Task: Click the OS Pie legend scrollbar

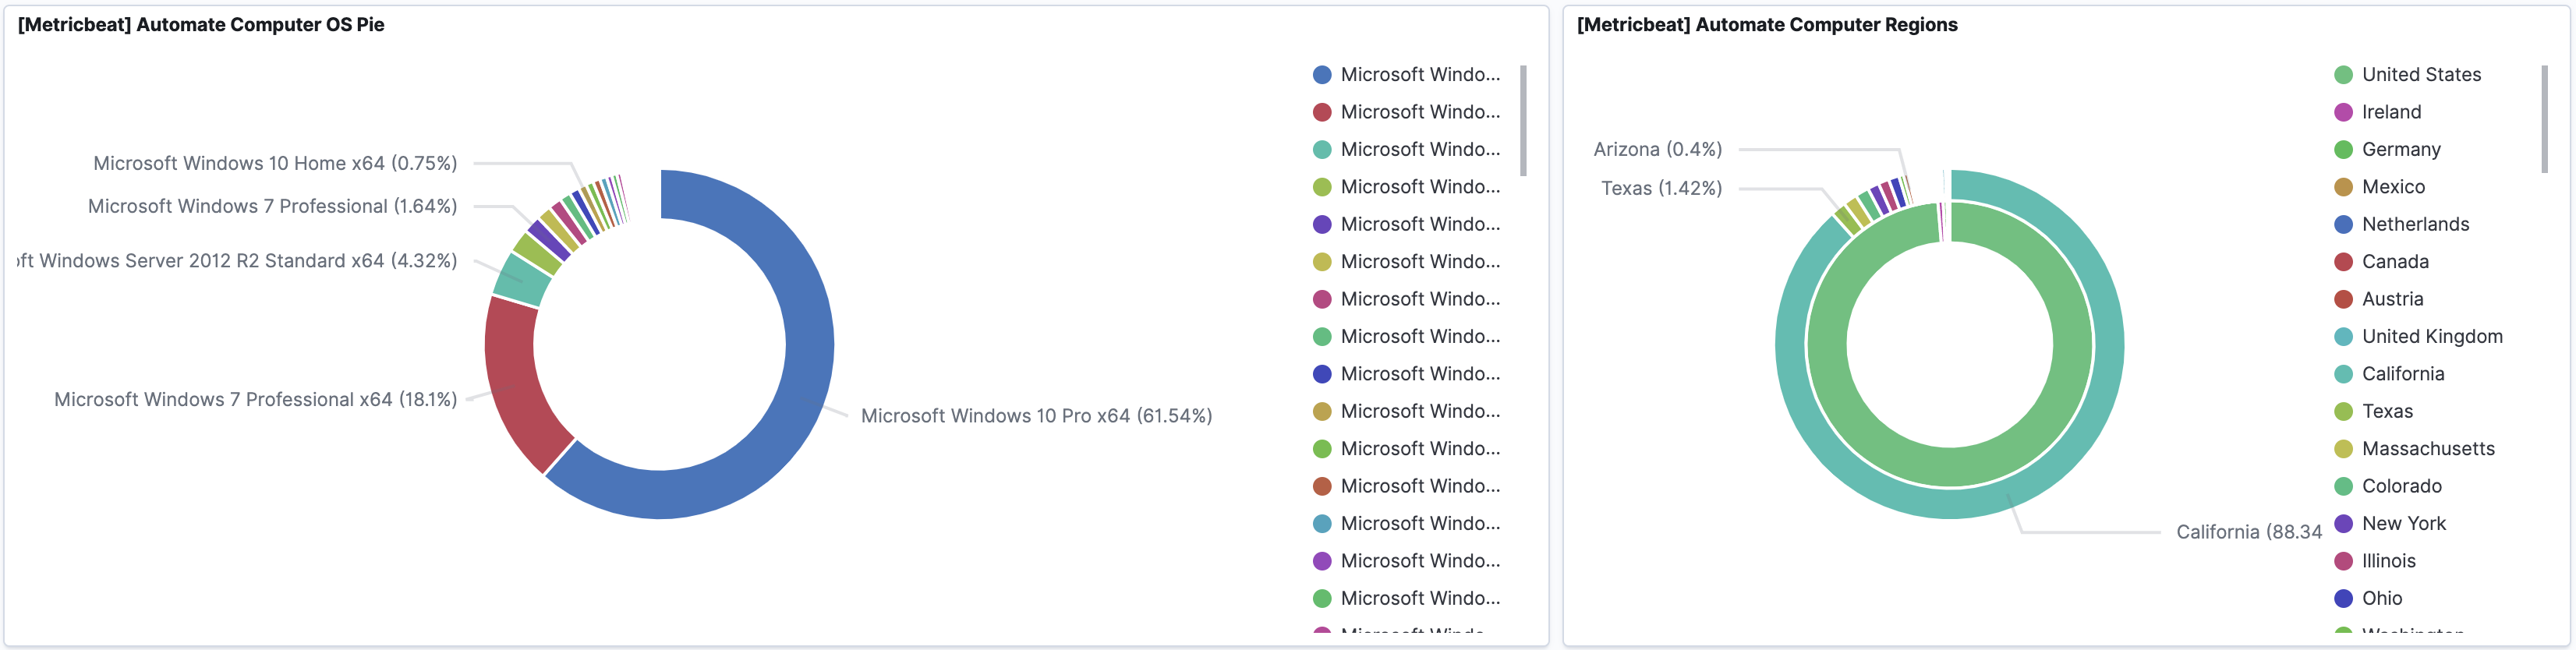Action: click(1522, 120)
